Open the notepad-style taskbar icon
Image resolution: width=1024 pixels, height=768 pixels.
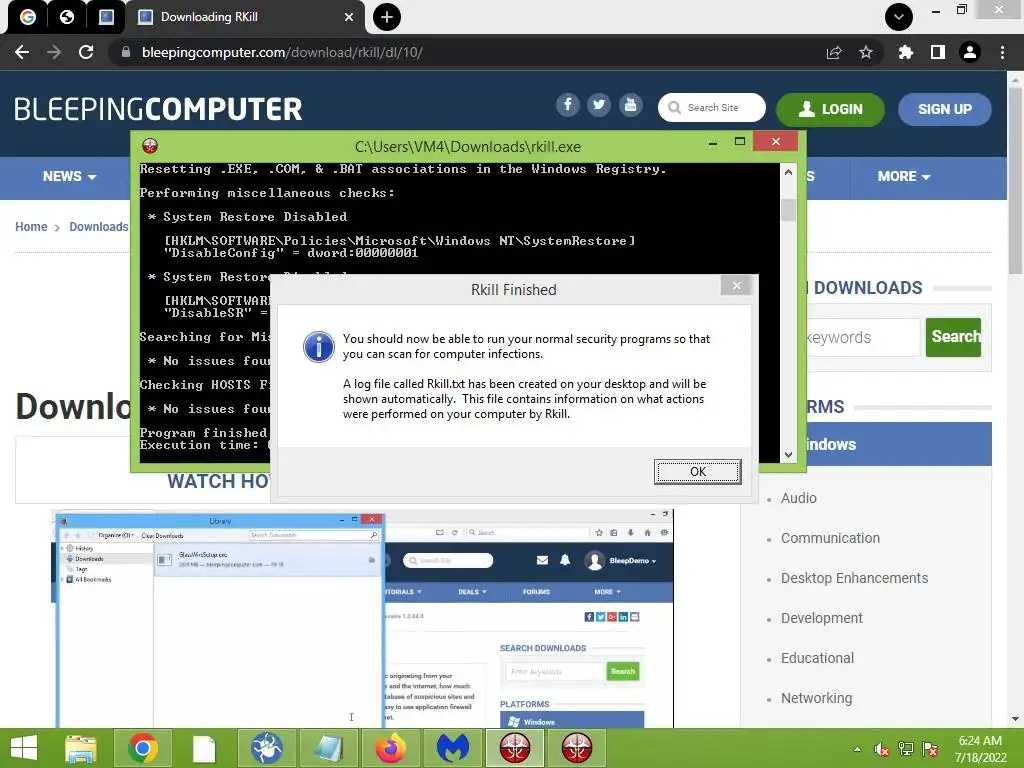click(x=328, y=748)
